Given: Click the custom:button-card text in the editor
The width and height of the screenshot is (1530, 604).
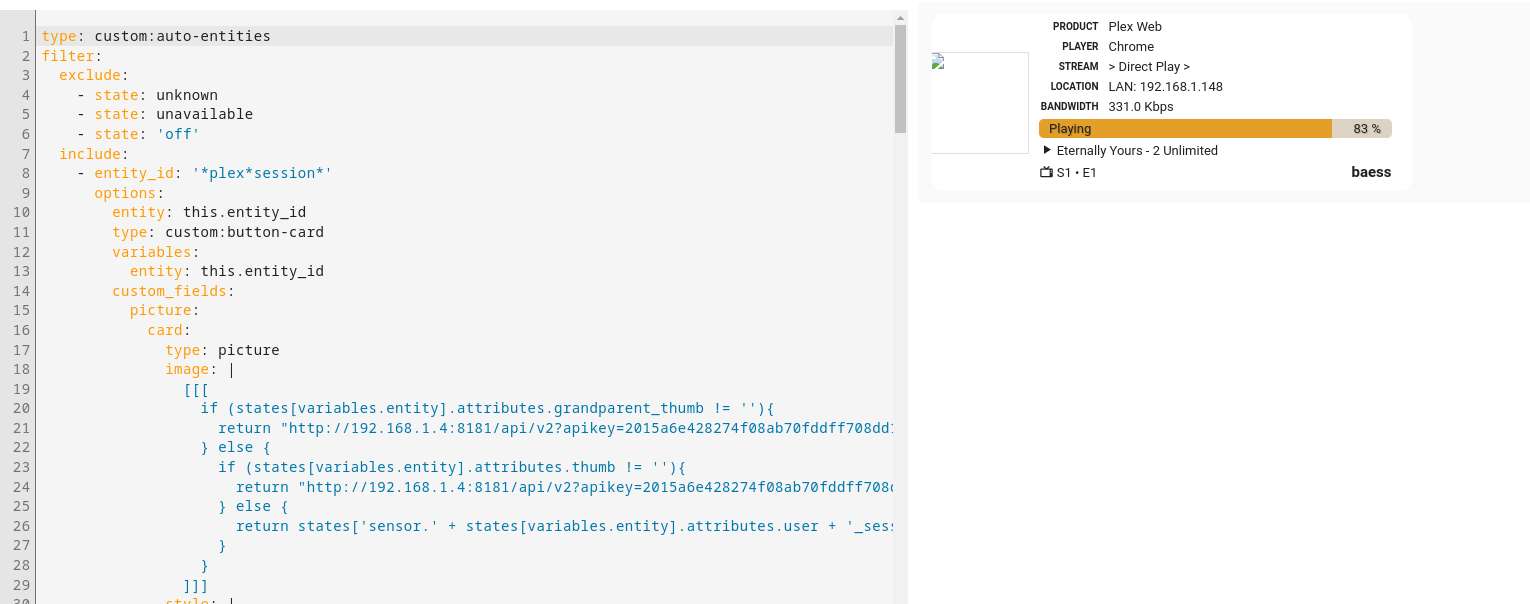Looking at the screenshot, I should 244,232.
